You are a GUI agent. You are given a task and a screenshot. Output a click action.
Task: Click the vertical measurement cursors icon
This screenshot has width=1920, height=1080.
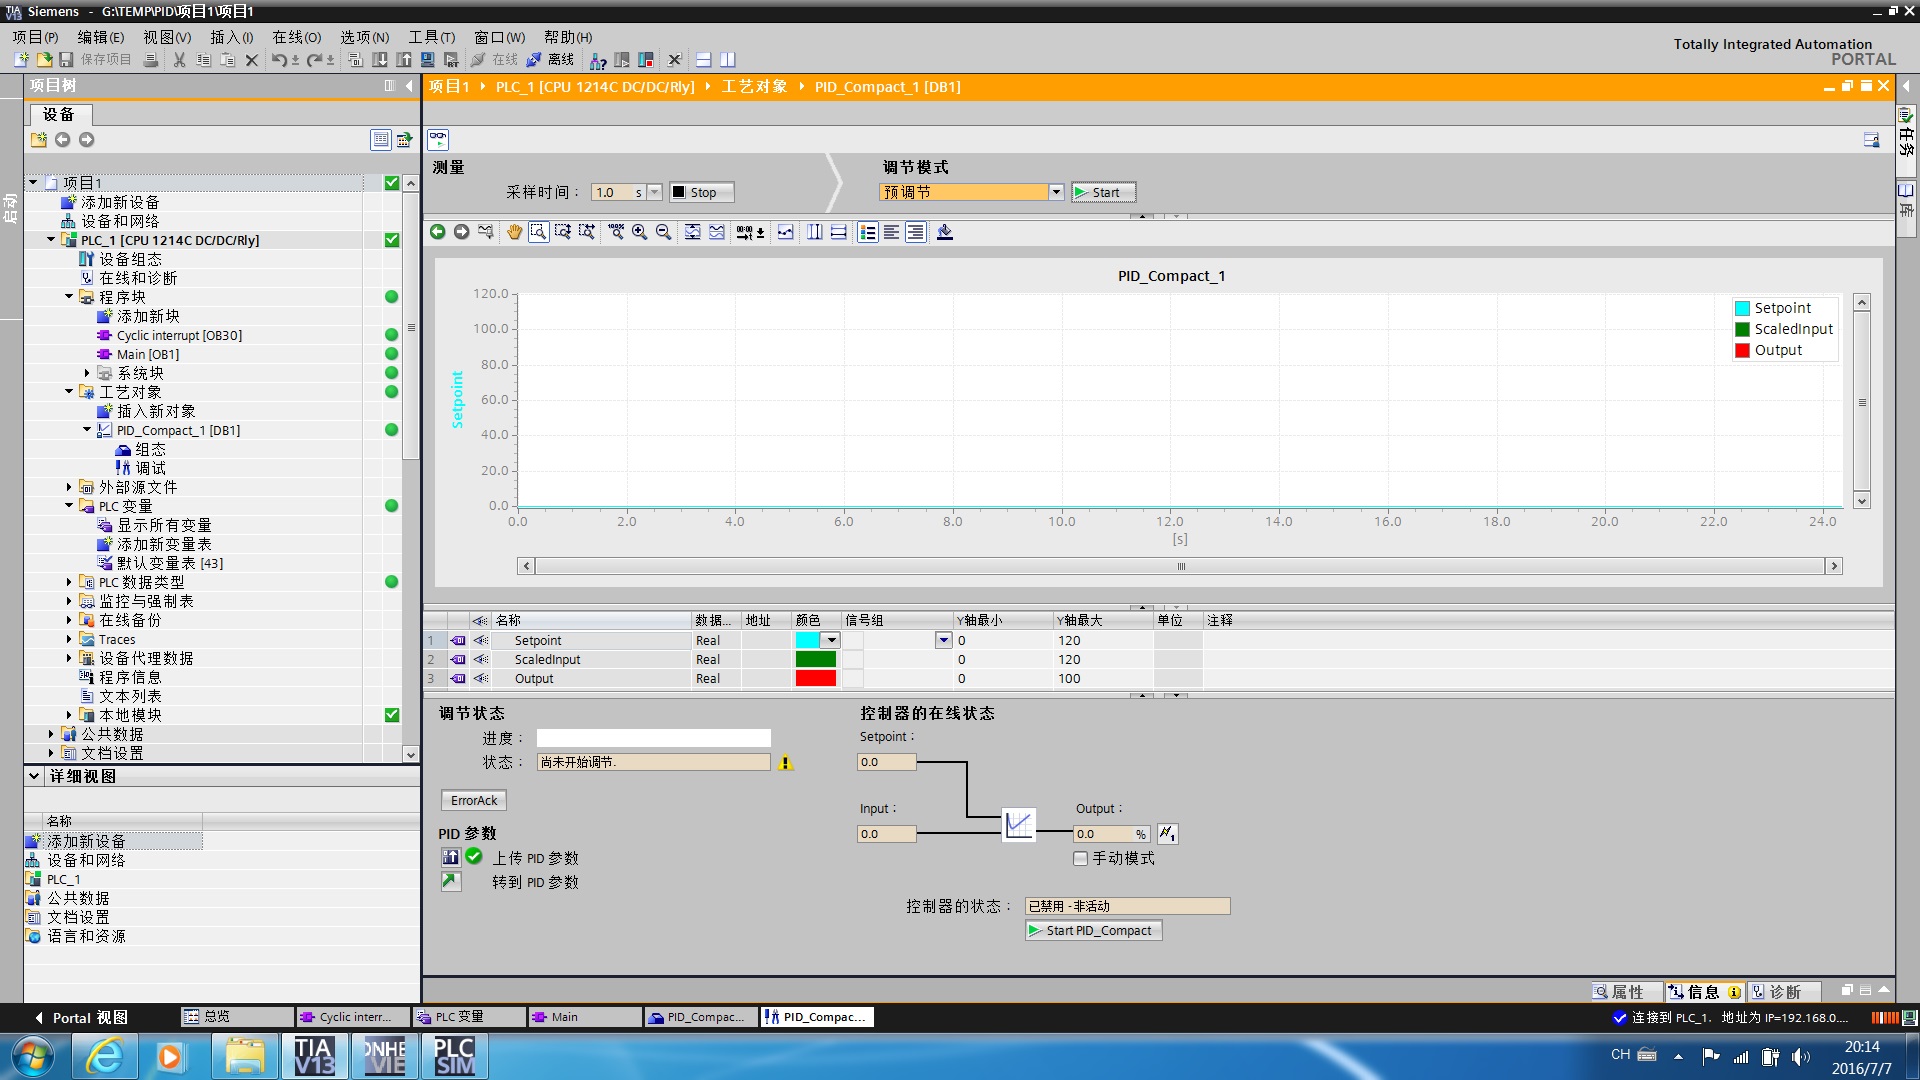click(814, 232)
